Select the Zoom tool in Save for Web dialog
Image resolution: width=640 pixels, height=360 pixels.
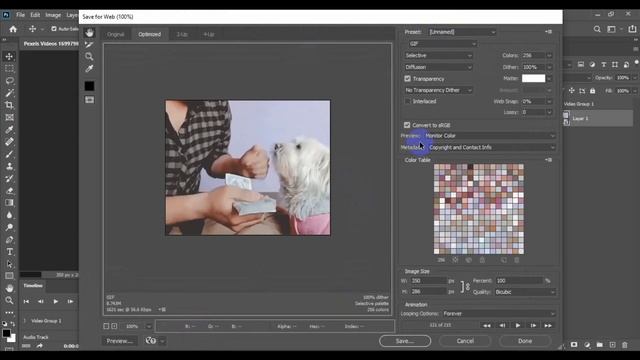coord(89,56)
